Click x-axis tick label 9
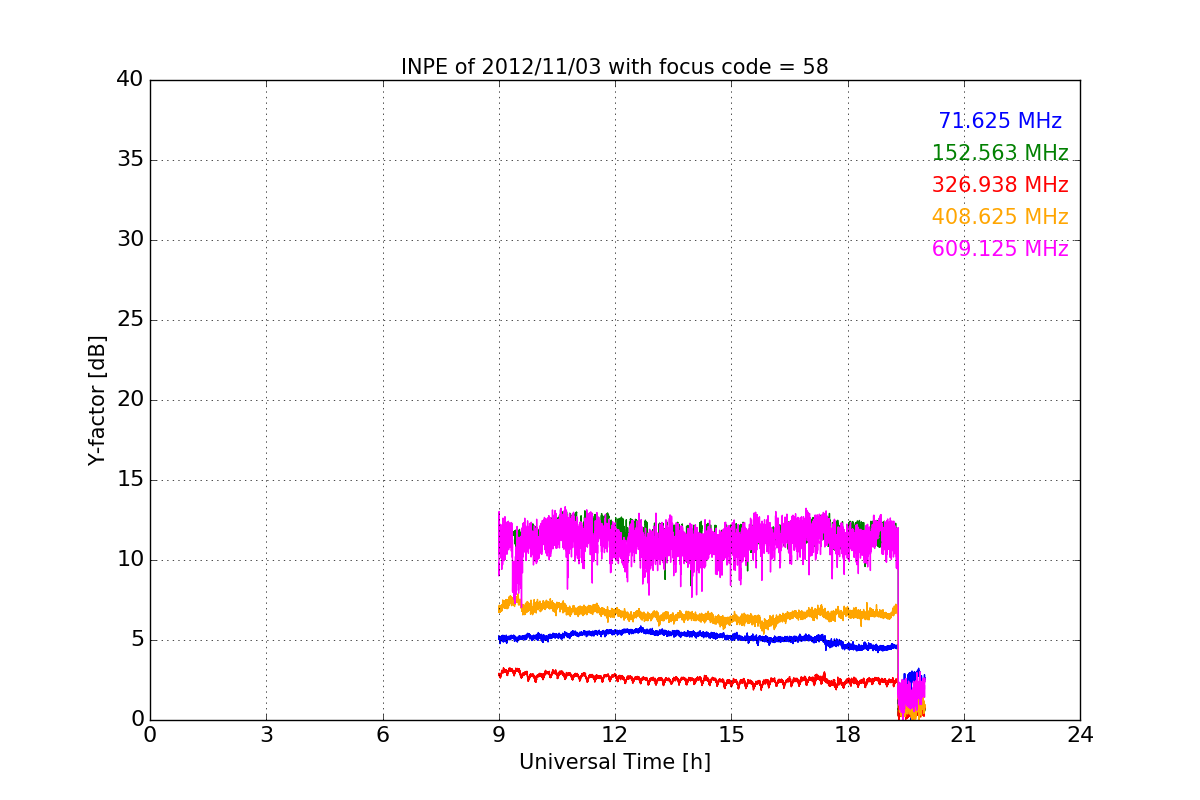Screen dimensions: 1200x800 tap(499, 735)
